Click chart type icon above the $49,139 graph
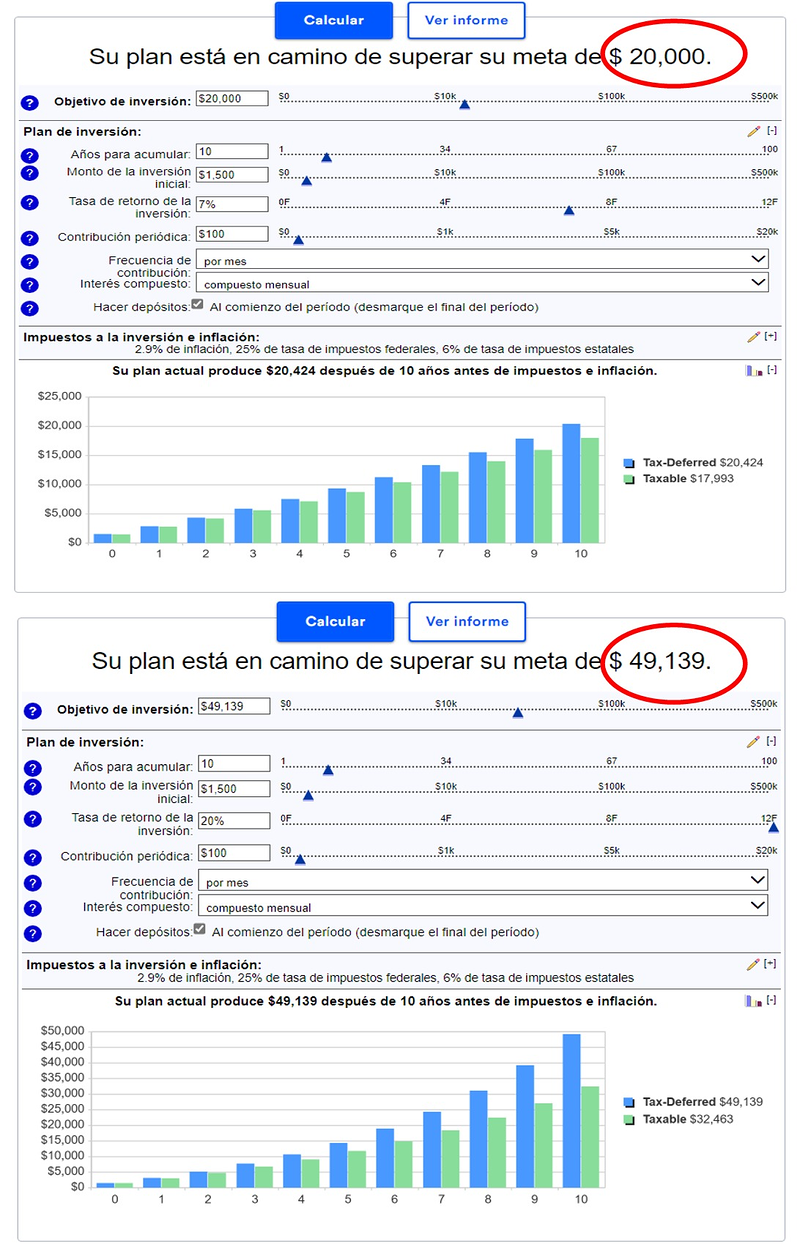 [x=752, y=1001]
